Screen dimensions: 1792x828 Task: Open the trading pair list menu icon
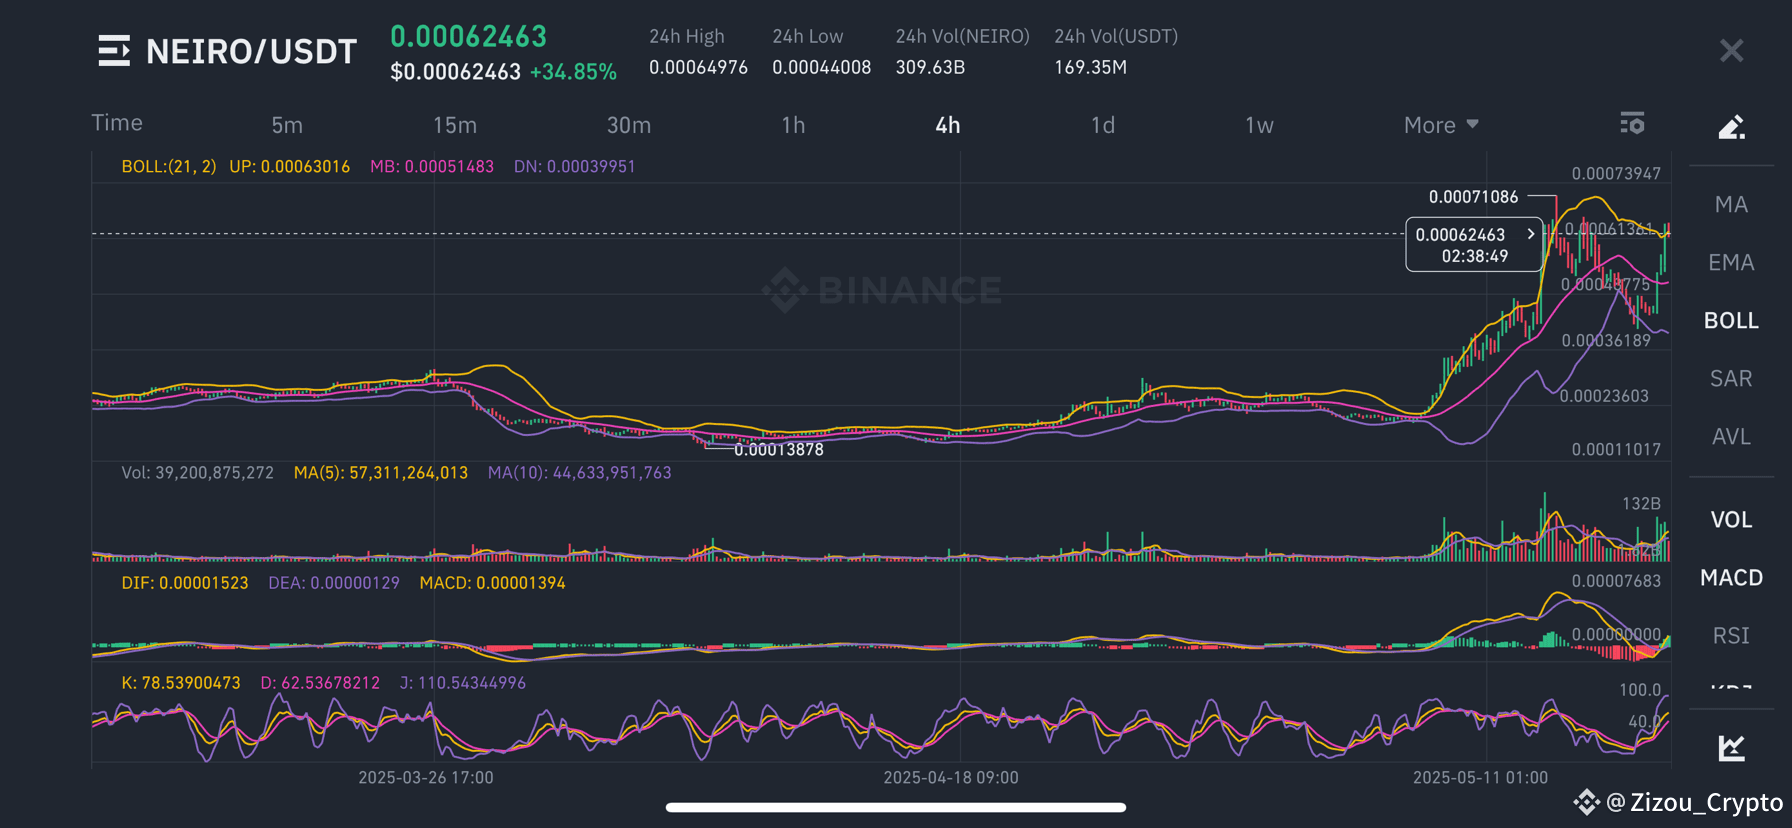pos(114,51)
